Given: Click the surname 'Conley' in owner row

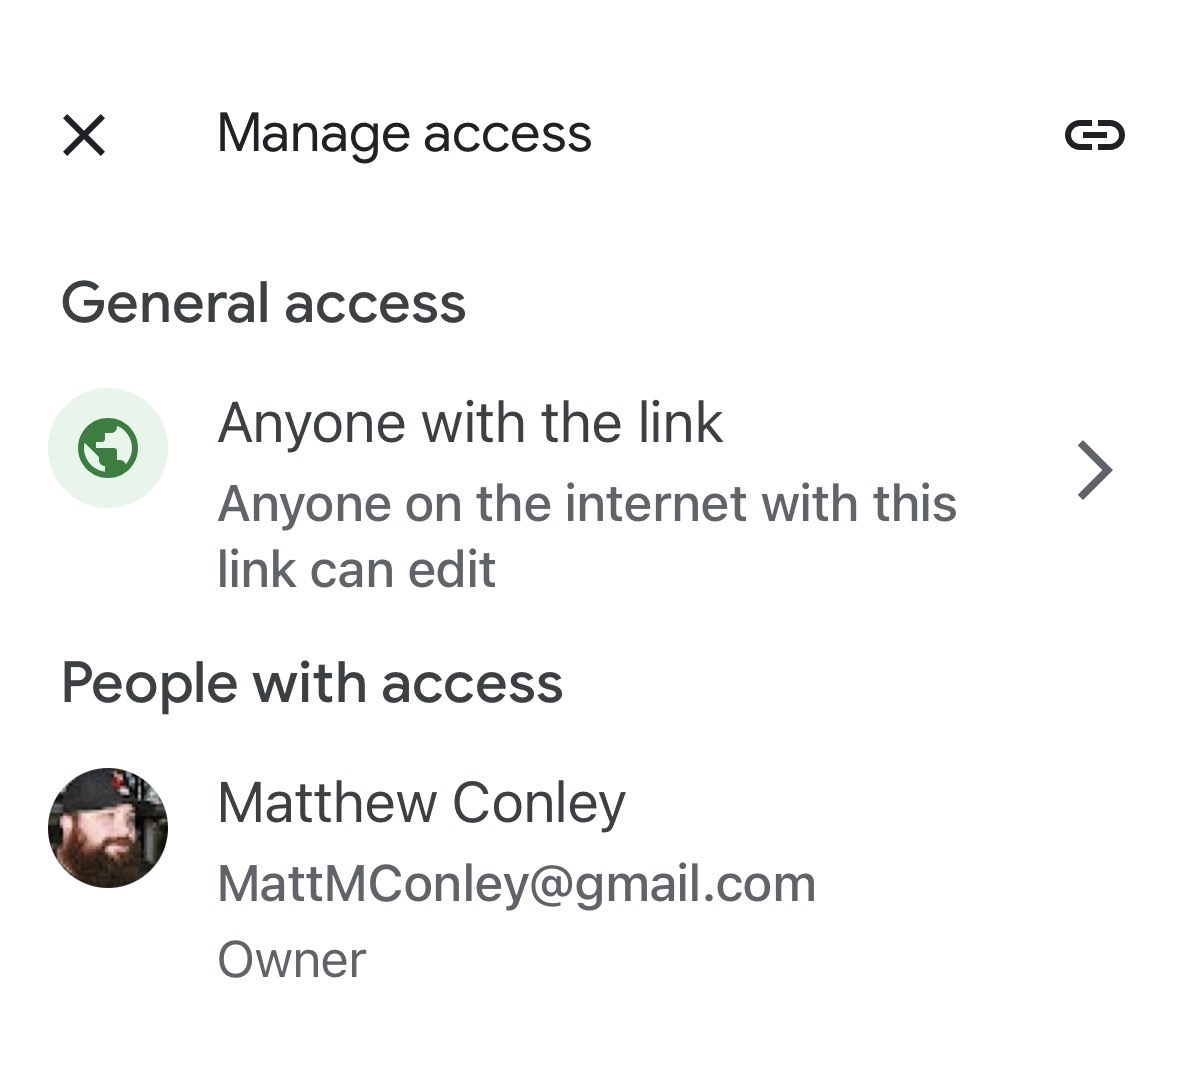Looking at the screenshot, I should click(x=538, y=803).
